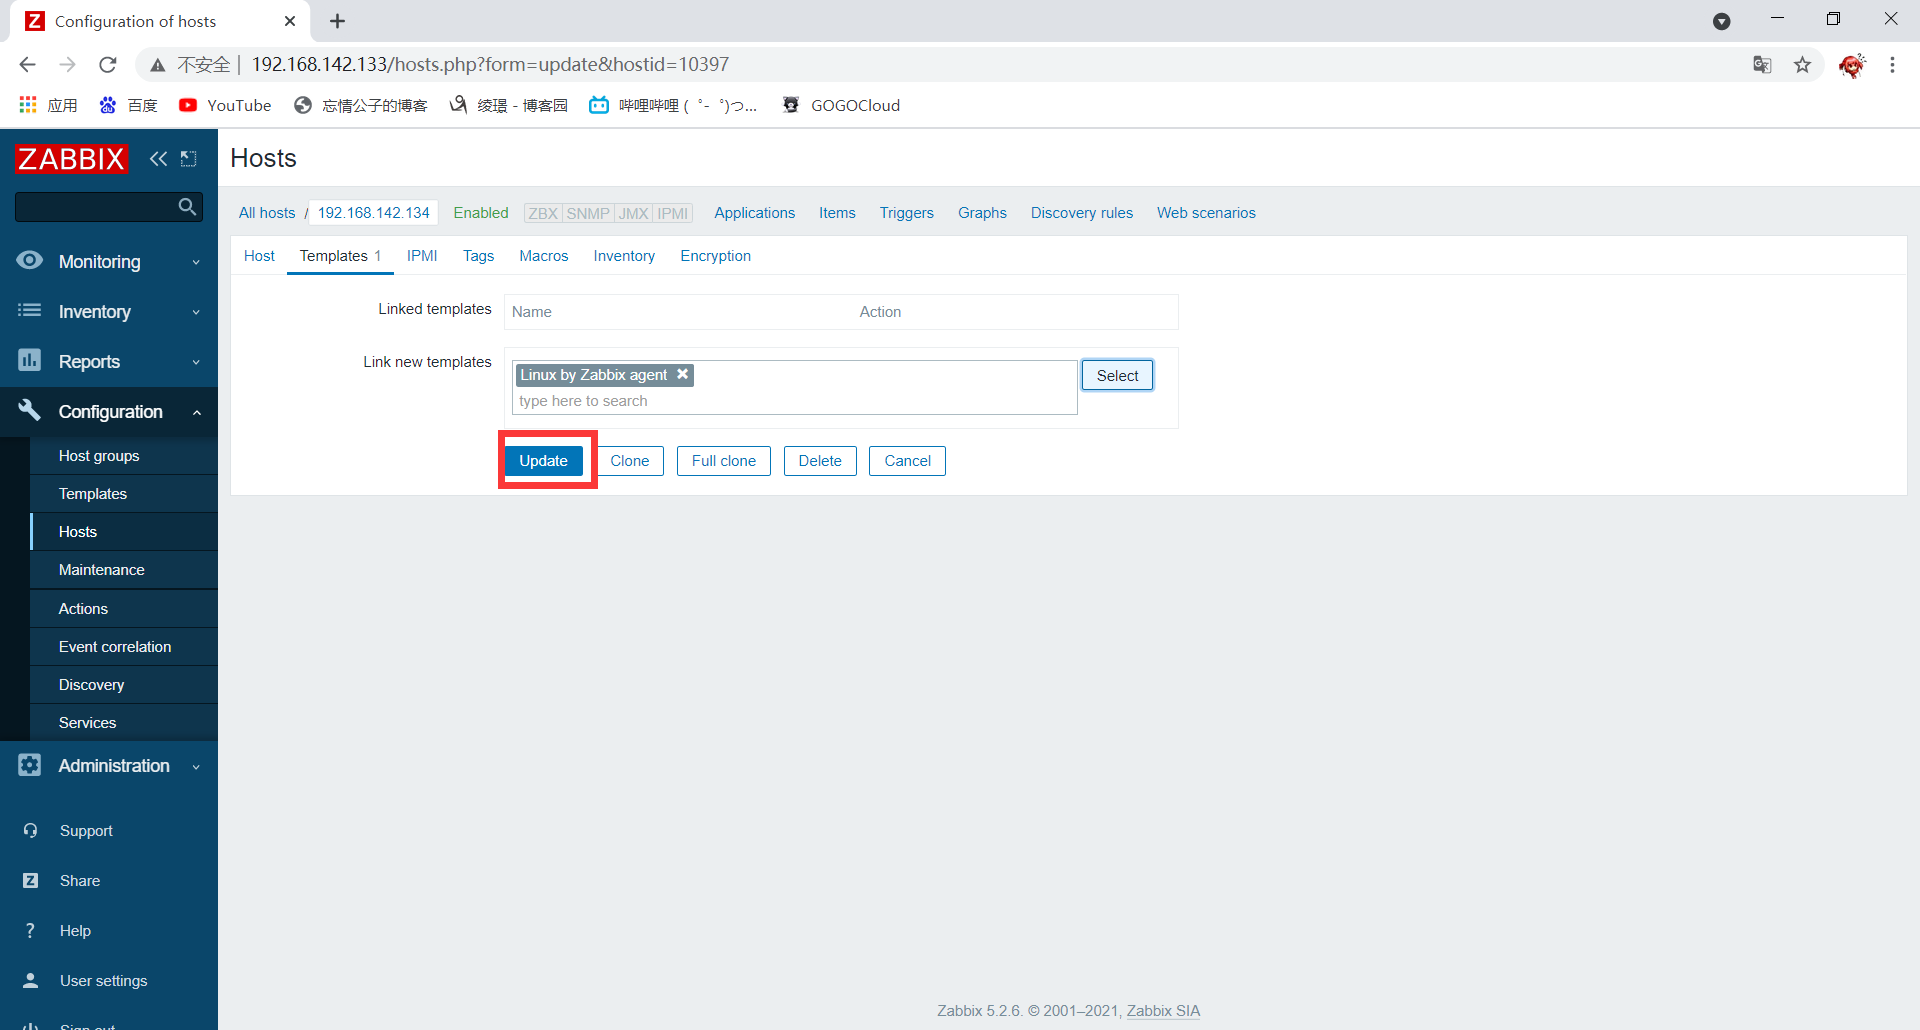Expand the Inventory sidebar section
Image resolution: width=1920 pixels, height=1030 pixels.
point(196,312)
